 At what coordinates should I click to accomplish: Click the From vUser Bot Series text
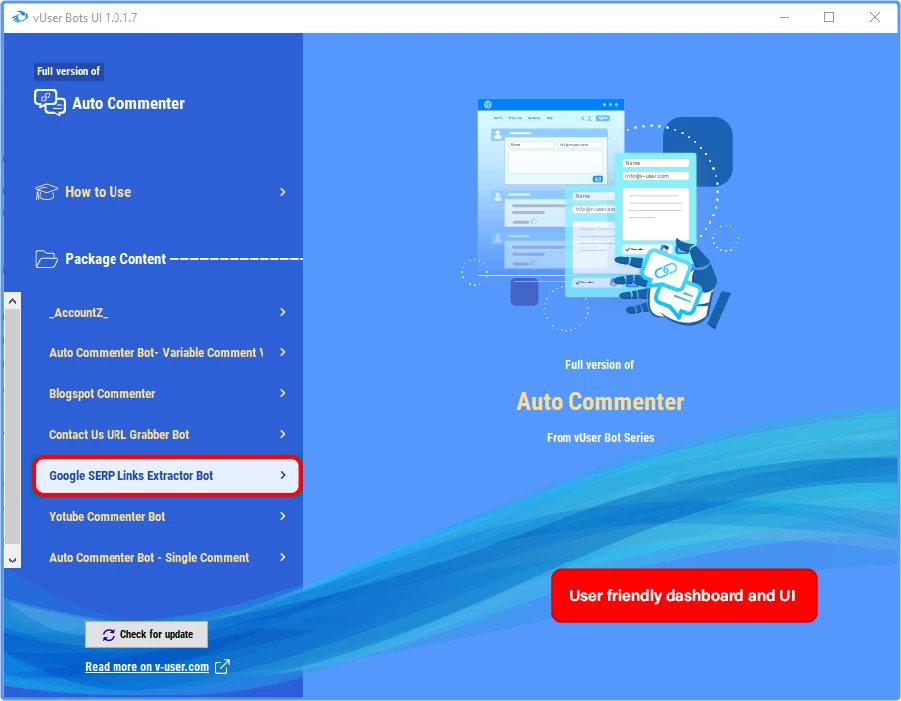point(600,438)
